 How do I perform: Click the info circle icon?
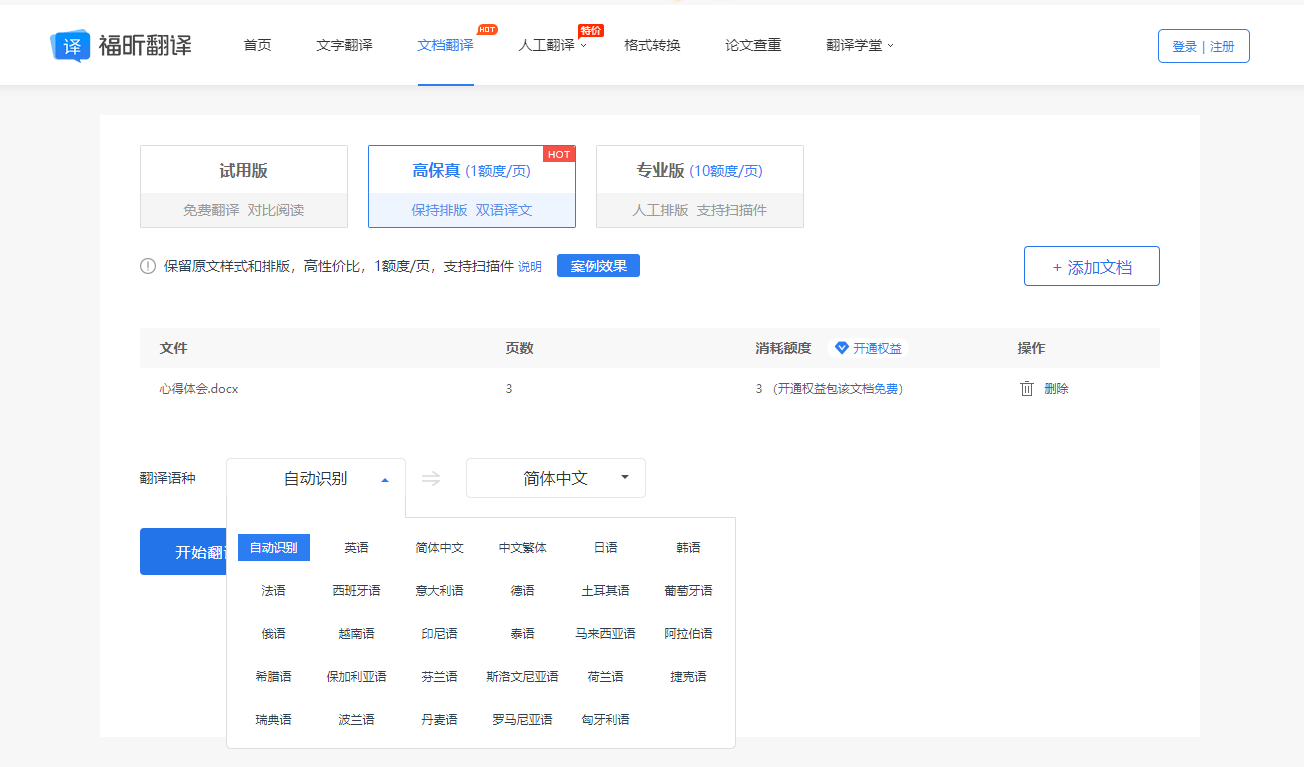(148, 266)
